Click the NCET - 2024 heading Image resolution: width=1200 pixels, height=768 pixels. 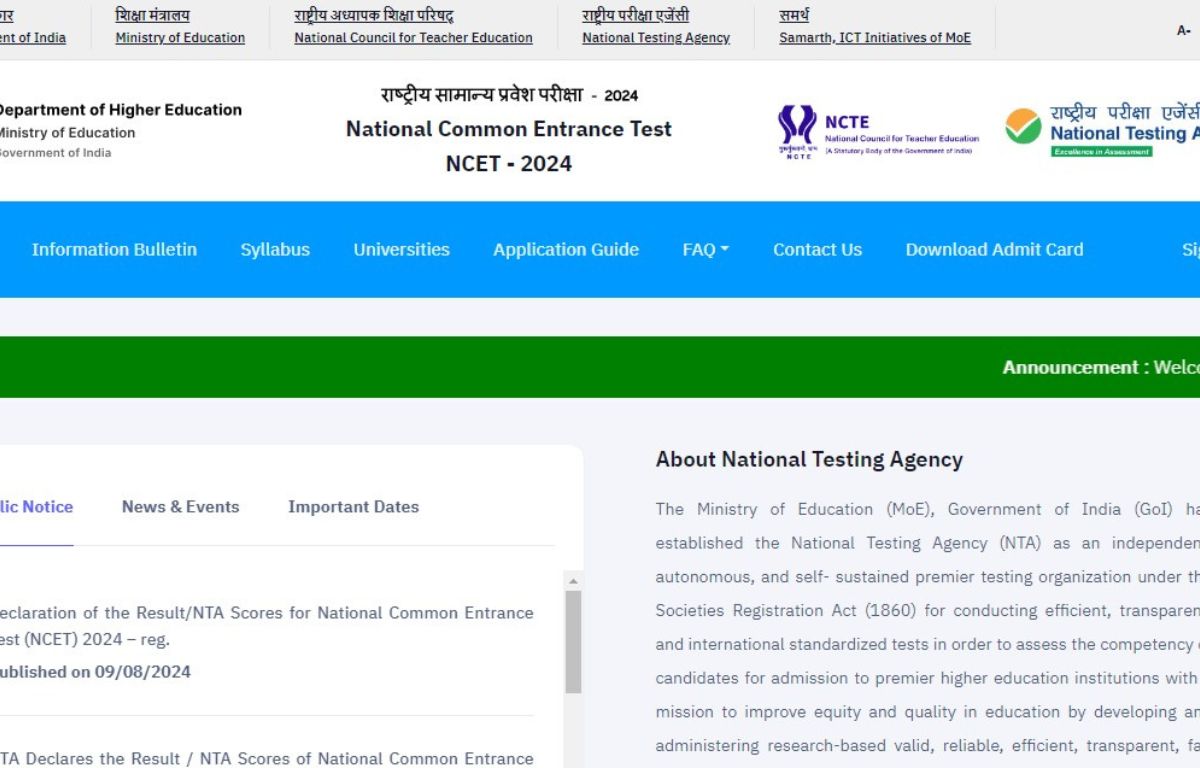[x=509, y=164]
